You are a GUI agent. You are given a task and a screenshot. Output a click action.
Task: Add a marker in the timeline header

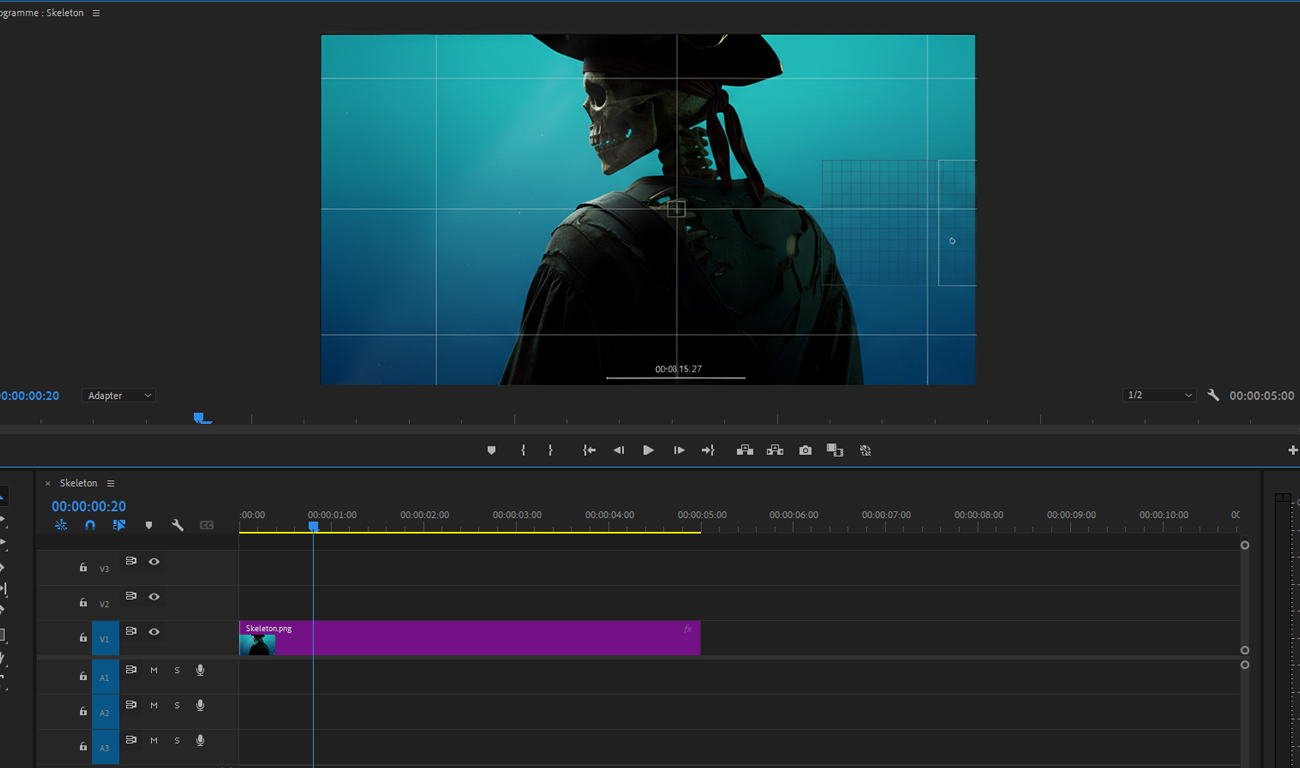[149, 525]
